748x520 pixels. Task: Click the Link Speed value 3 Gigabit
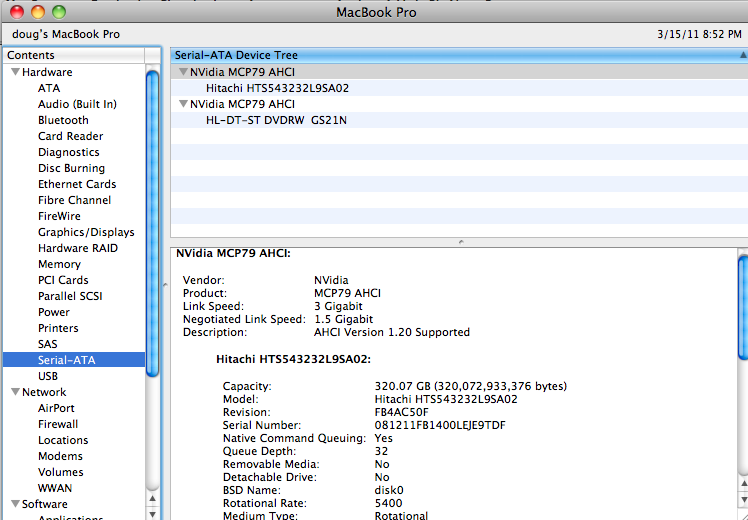[338, 306]
